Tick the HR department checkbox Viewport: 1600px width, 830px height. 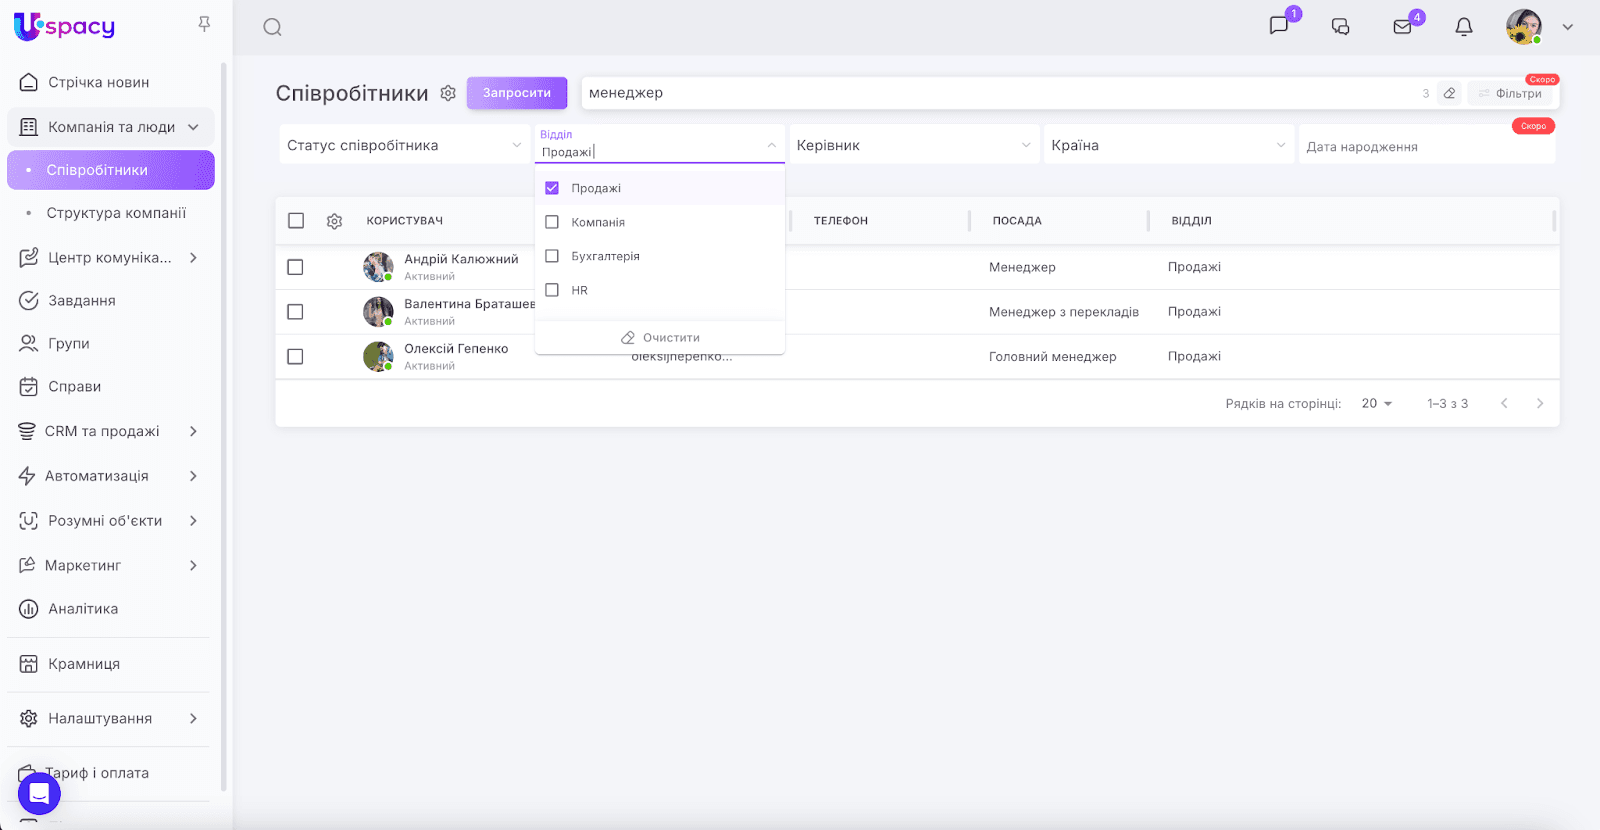[552, 290]
